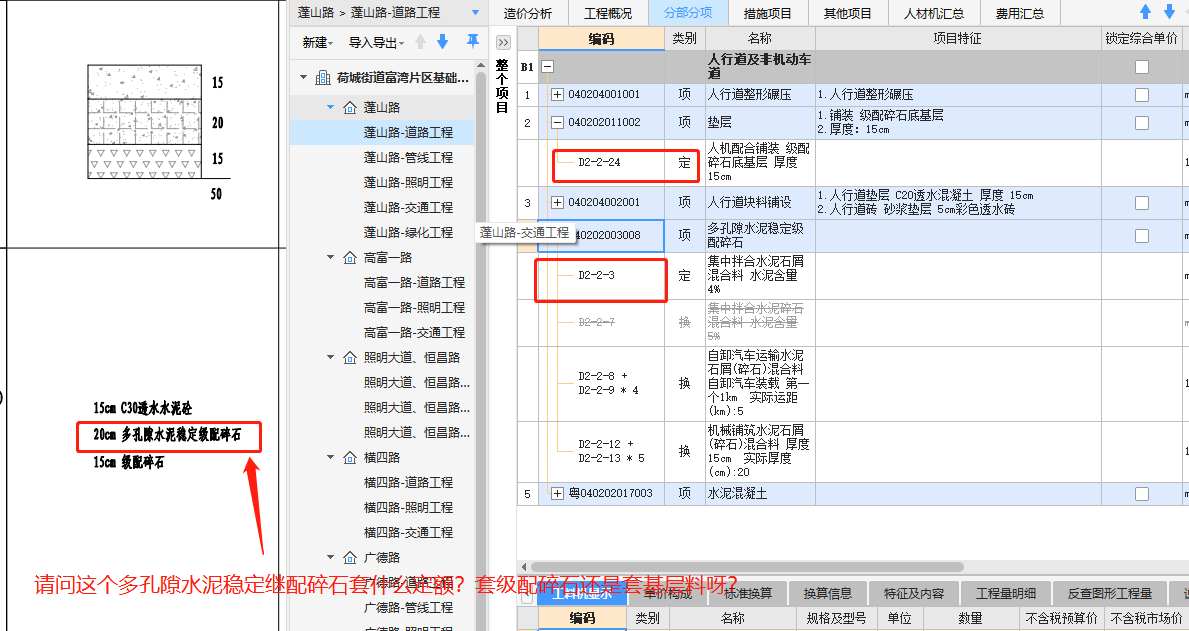1189x631 pixels.
Task: Click the 横四路 house icon
Action: click(x=350, y=457)
